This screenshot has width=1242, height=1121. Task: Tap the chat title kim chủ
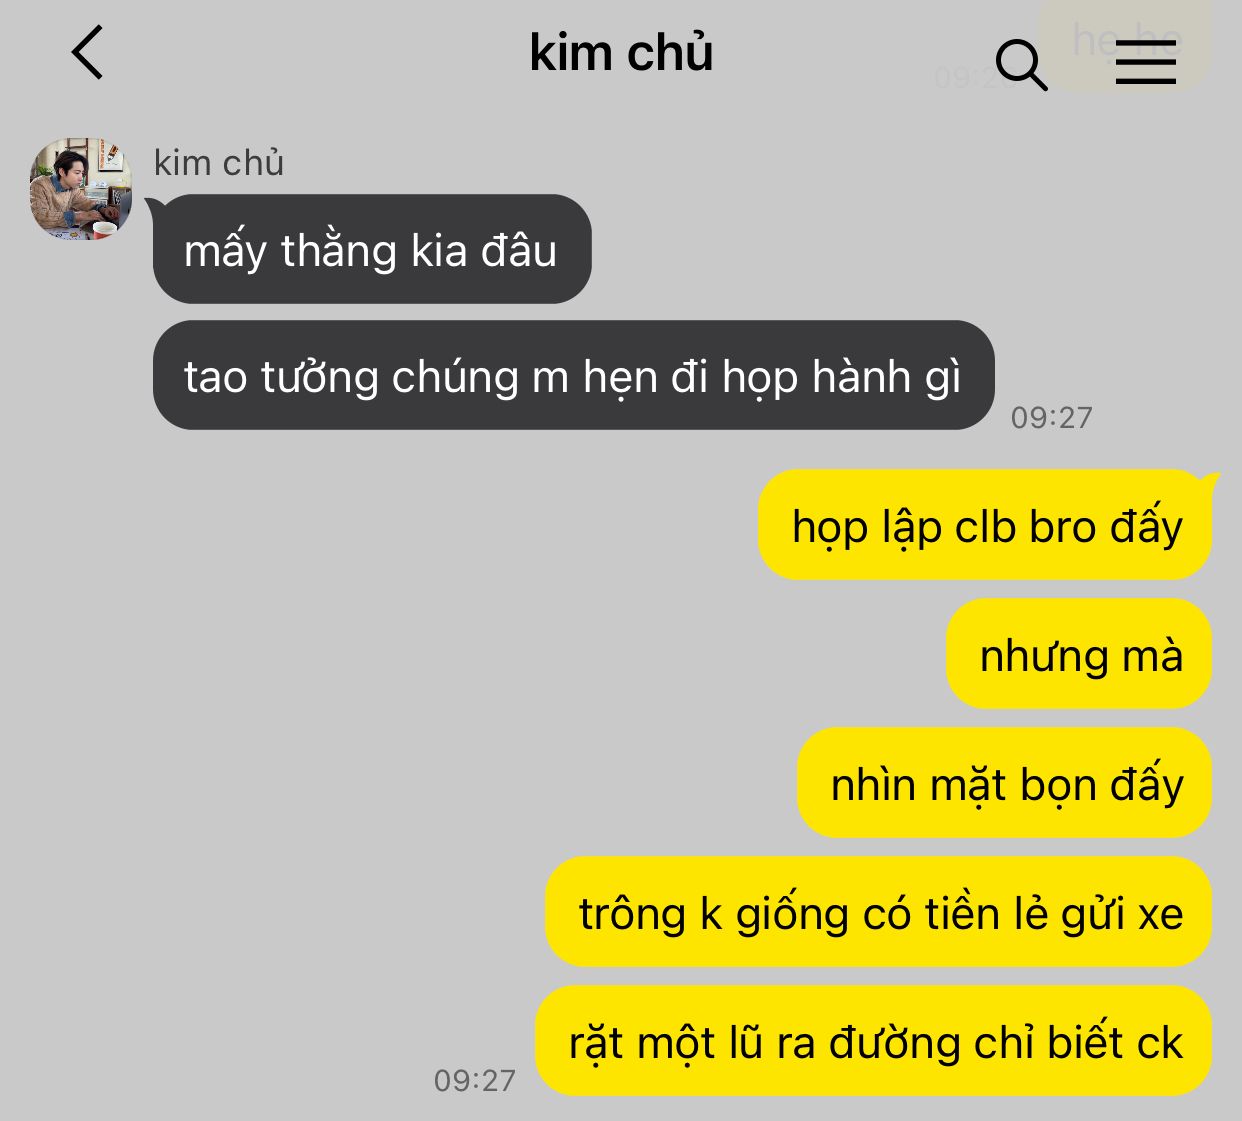click(621, 53)
